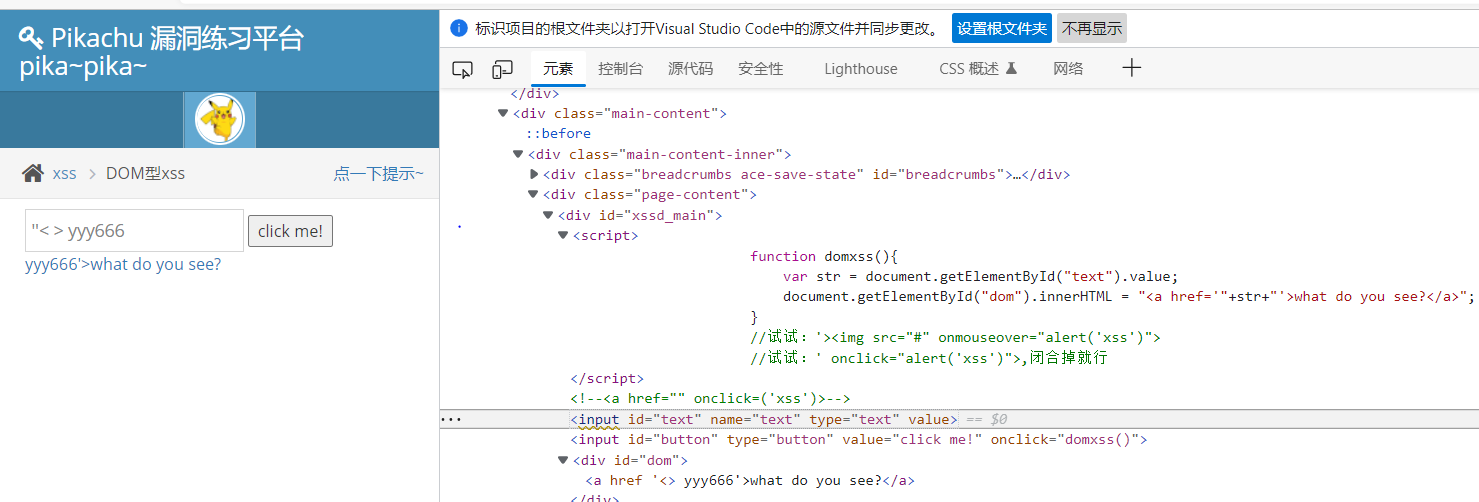Click the text input containing yyy666
The height and width of the screenshot is (502, 1479).
pos(134,230)
